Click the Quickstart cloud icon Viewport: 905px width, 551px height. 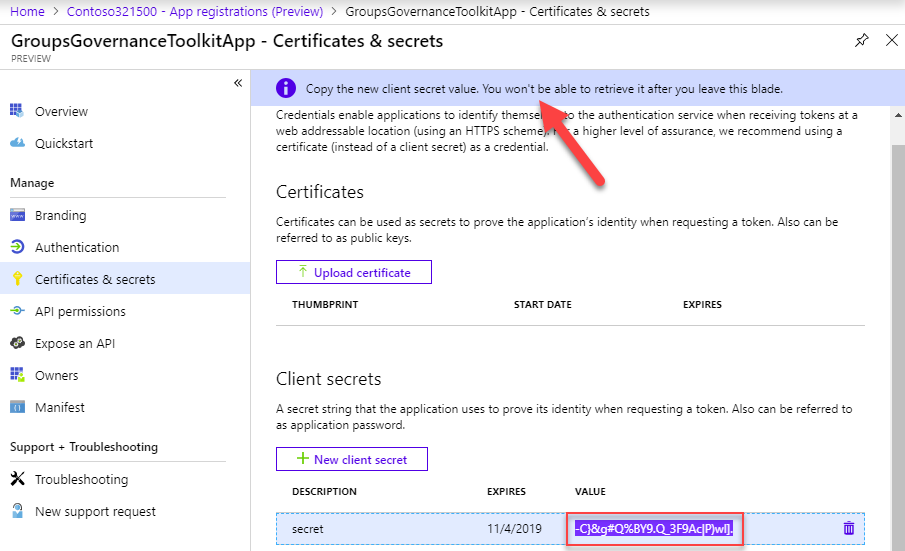[x=17, y=143]
